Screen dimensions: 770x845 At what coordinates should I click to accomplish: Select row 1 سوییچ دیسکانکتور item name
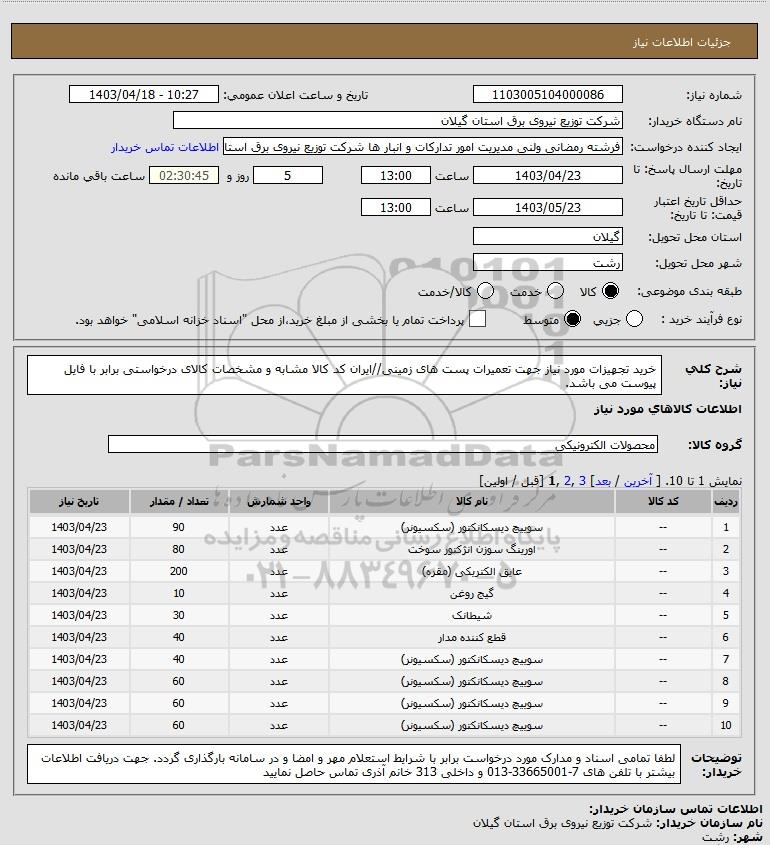click(x=471, y=527)
